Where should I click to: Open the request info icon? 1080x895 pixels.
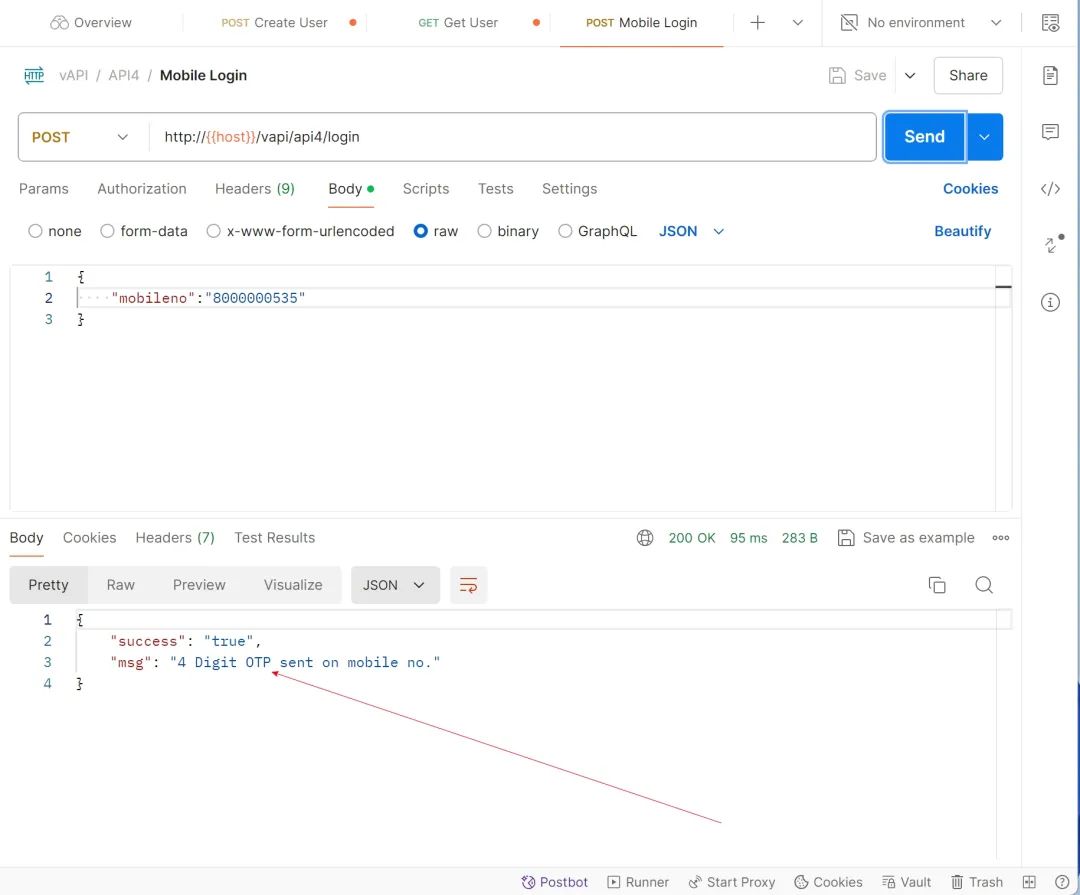coord(1050,302)
